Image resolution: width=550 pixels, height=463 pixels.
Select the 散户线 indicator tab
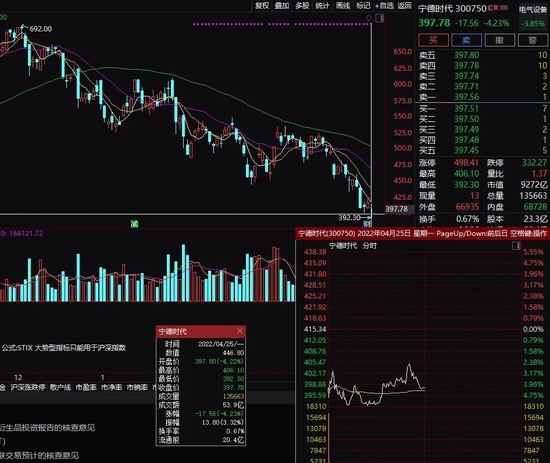point(60,387)
